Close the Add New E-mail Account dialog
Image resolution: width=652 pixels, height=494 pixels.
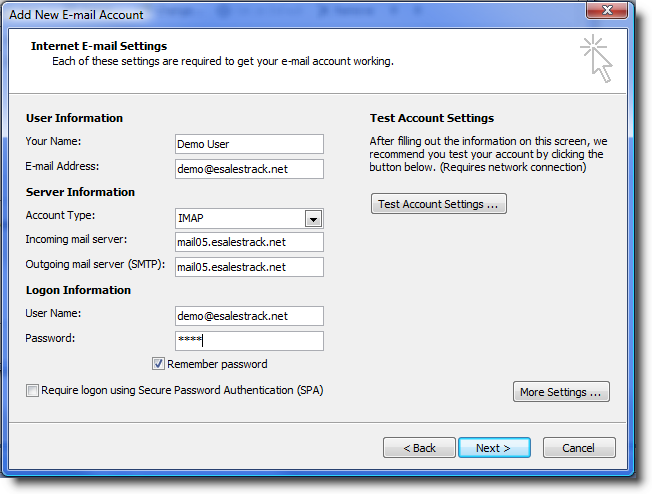click(x=607, y=10)
